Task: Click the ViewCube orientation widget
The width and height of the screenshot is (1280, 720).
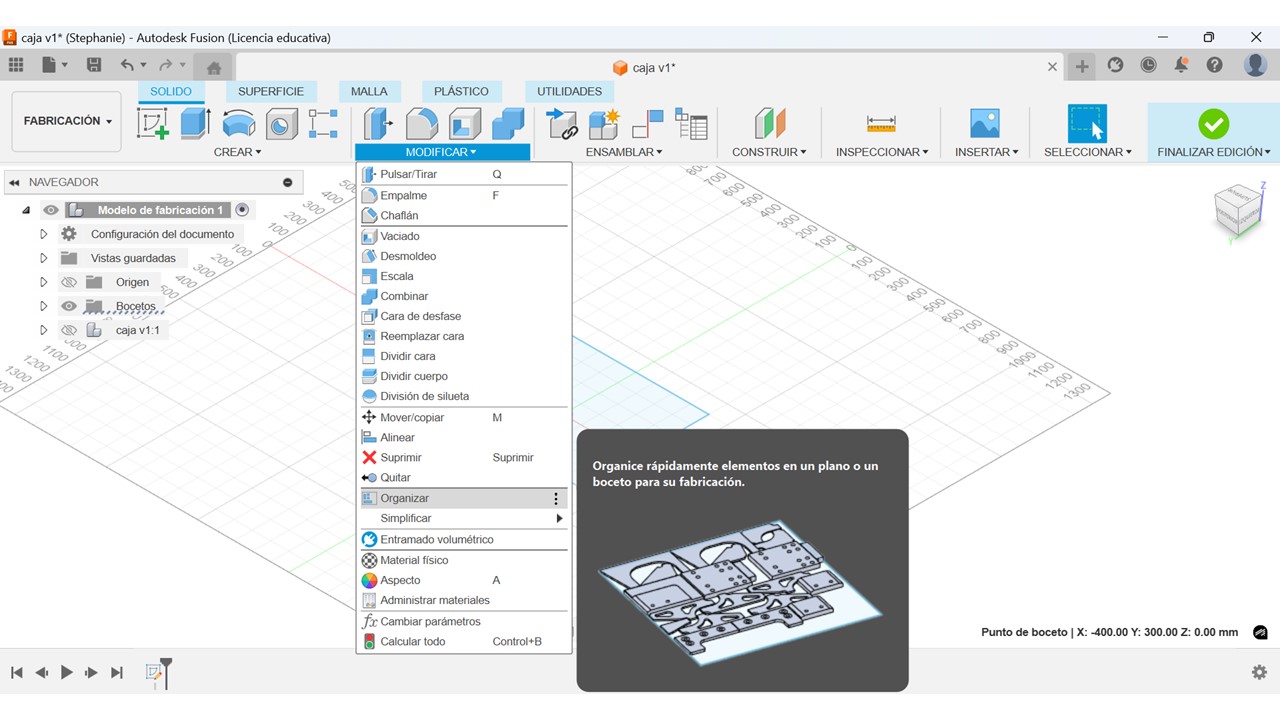Action: coord(1237,210)
